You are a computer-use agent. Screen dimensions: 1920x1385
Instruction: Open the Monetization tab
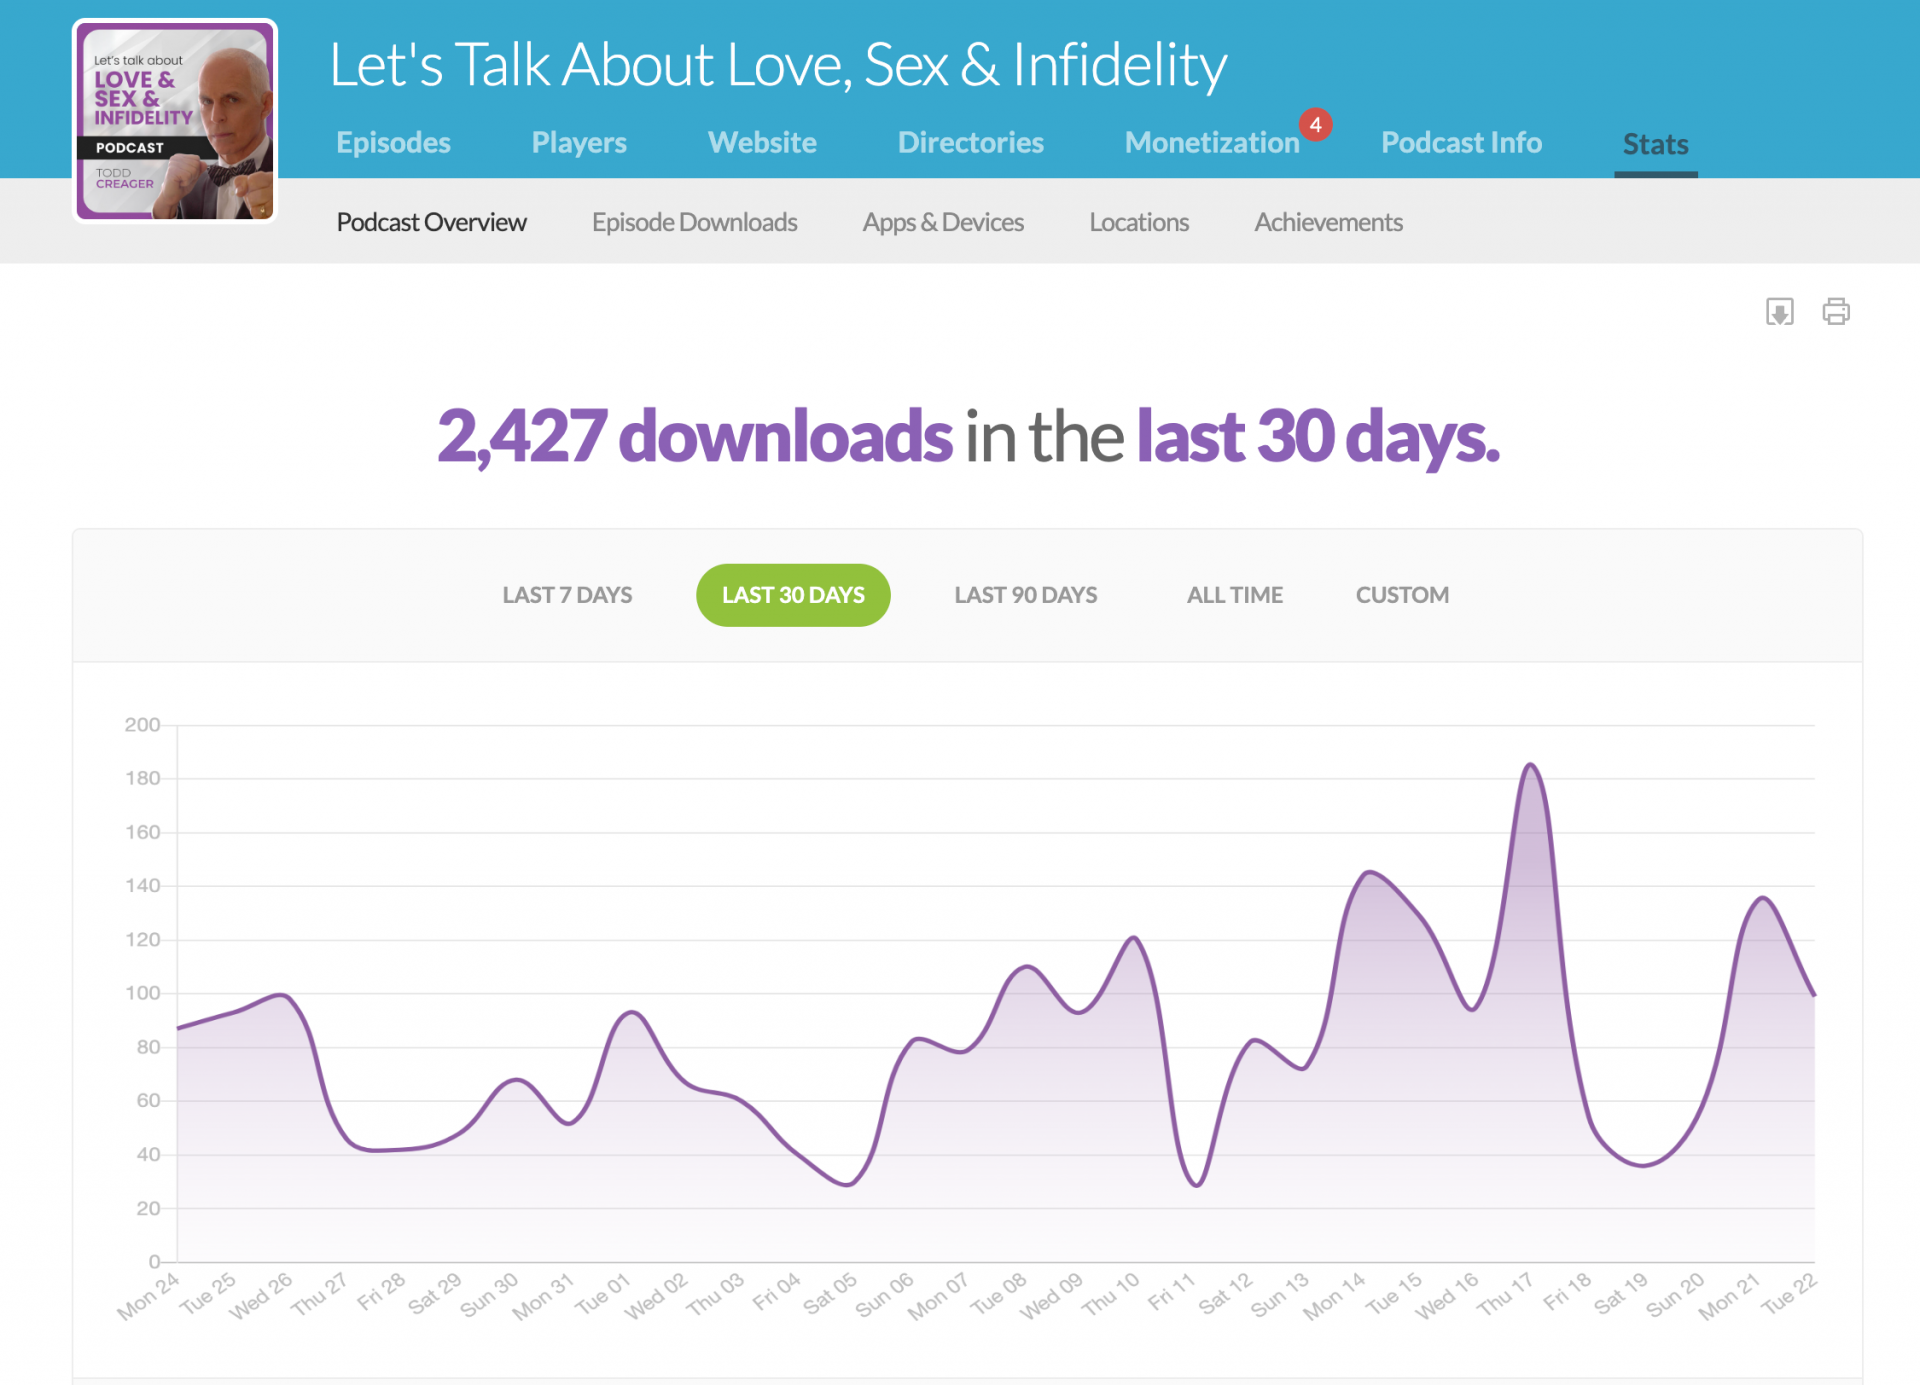pyautogui.click(x=1211, y=143)
